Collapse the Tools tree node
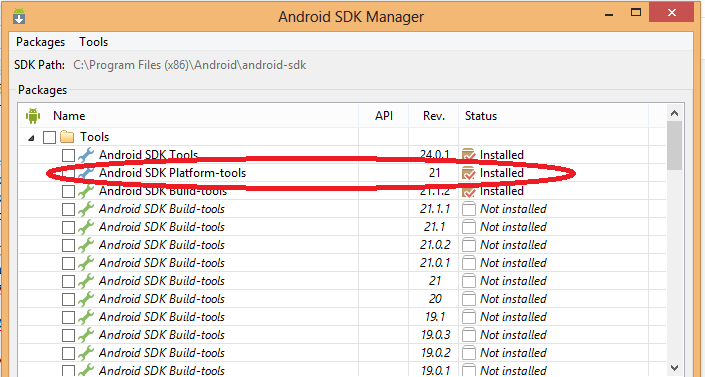Image resolution: width=705 pixels, height=377 pixels. click(31, 138)
